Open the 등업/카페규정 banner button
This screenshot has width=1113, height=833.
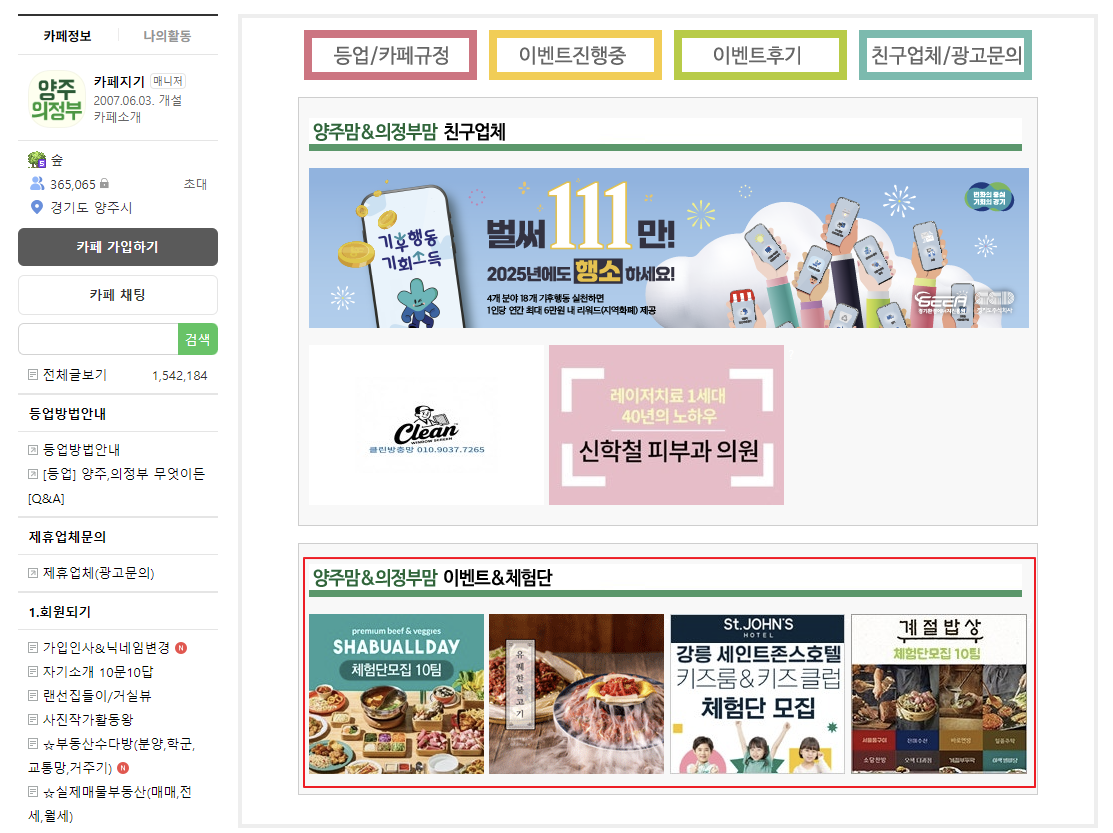tap(390, 55)
